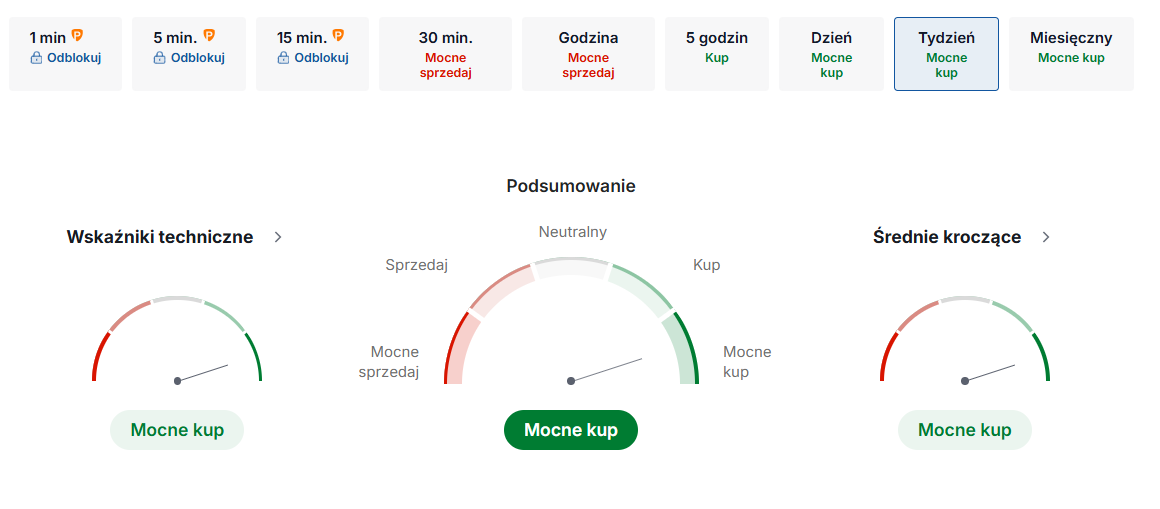
Task: Expand Wskaźniki techniczne with its chevron arrow
Action: coord(278,237)
